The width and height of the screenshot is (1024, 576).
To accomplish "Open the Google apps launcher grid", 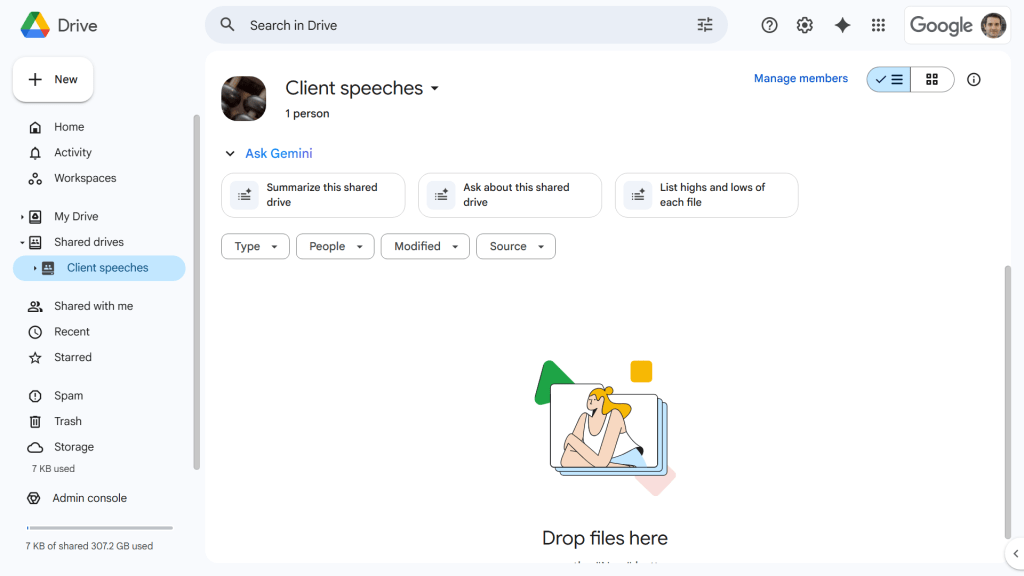I will pos(878,25).
